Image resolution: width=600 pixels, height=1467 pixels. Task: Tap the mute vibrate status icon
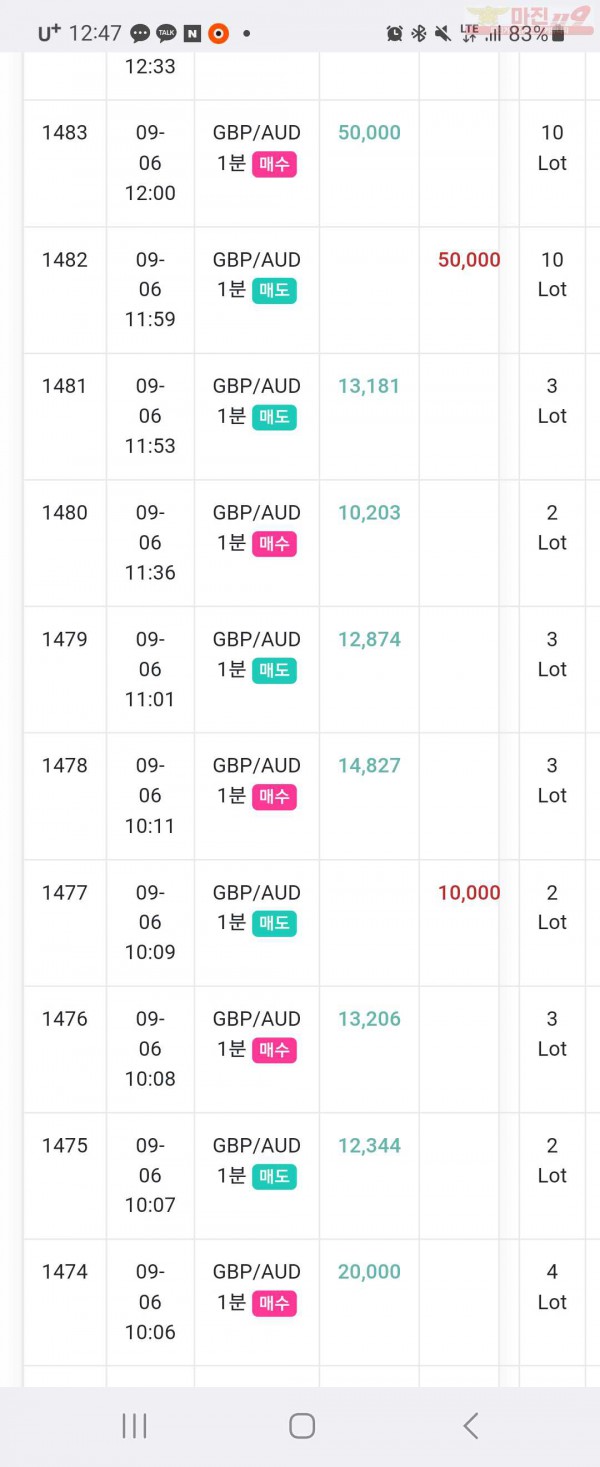pos(443,33)
